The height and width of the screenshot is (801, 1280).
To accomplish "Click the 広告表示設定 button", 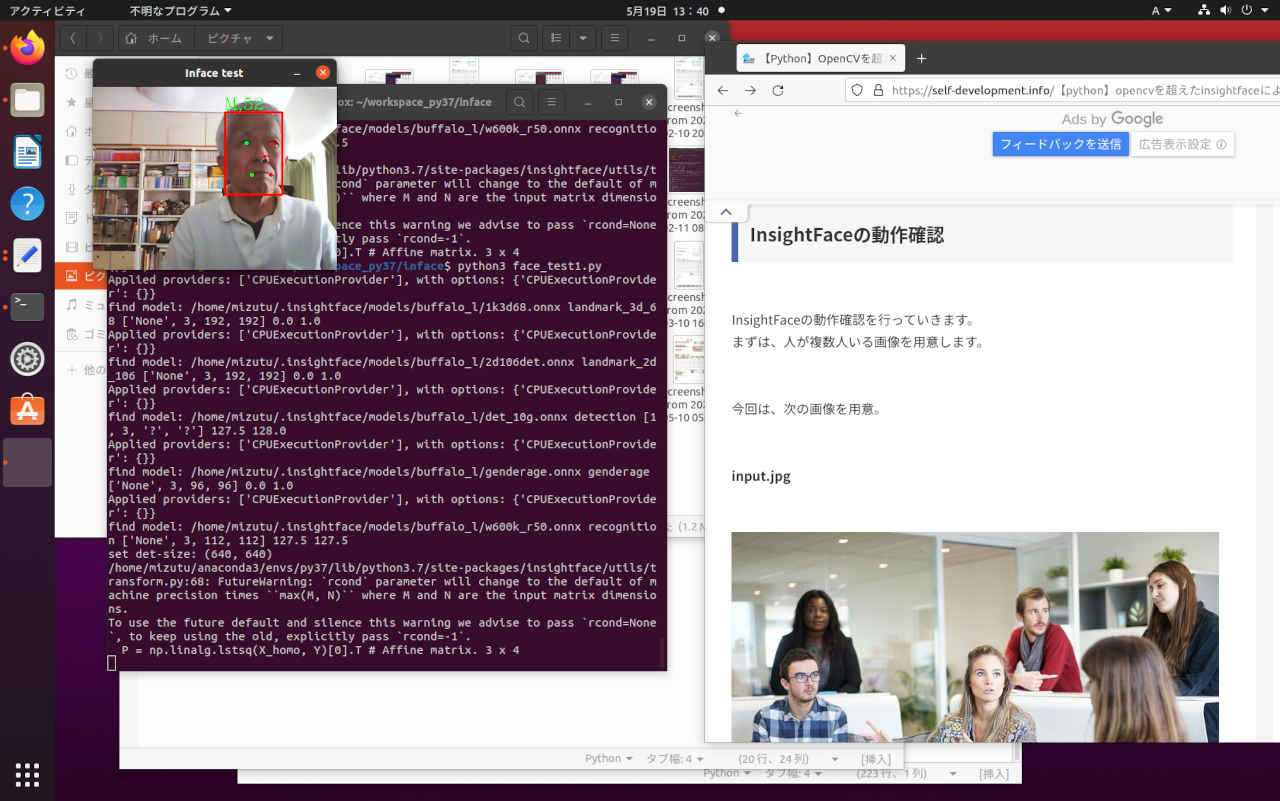I will (x=1182, y=144).
